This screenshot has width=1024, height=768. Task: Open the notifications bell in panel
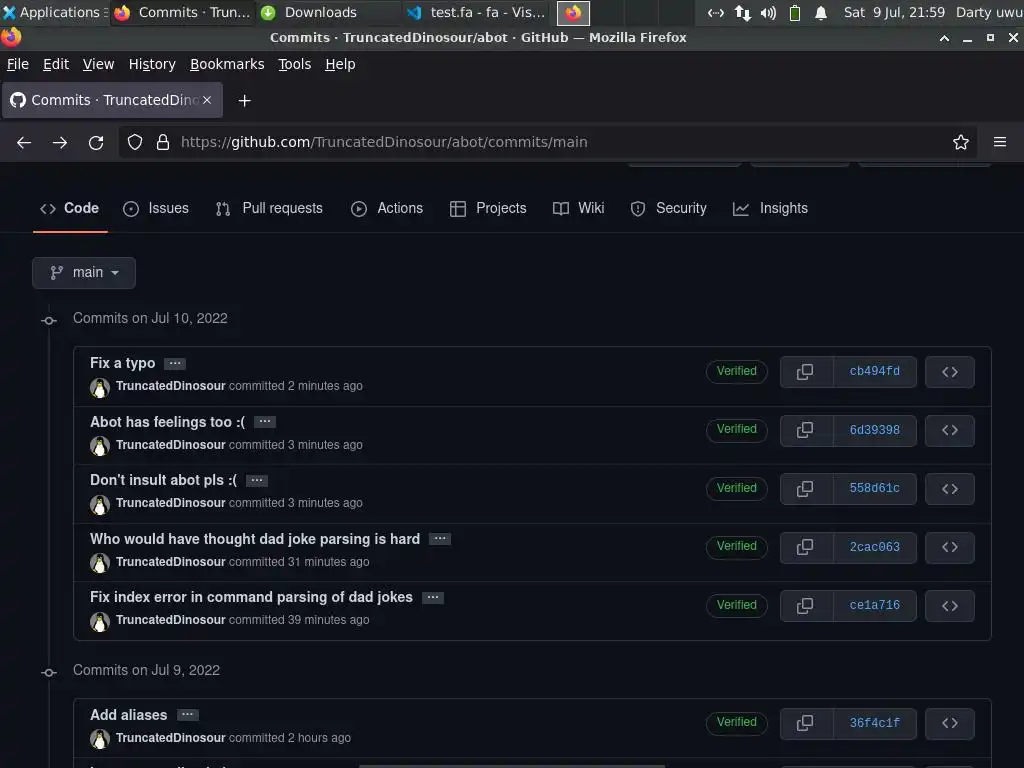point(821,12)
